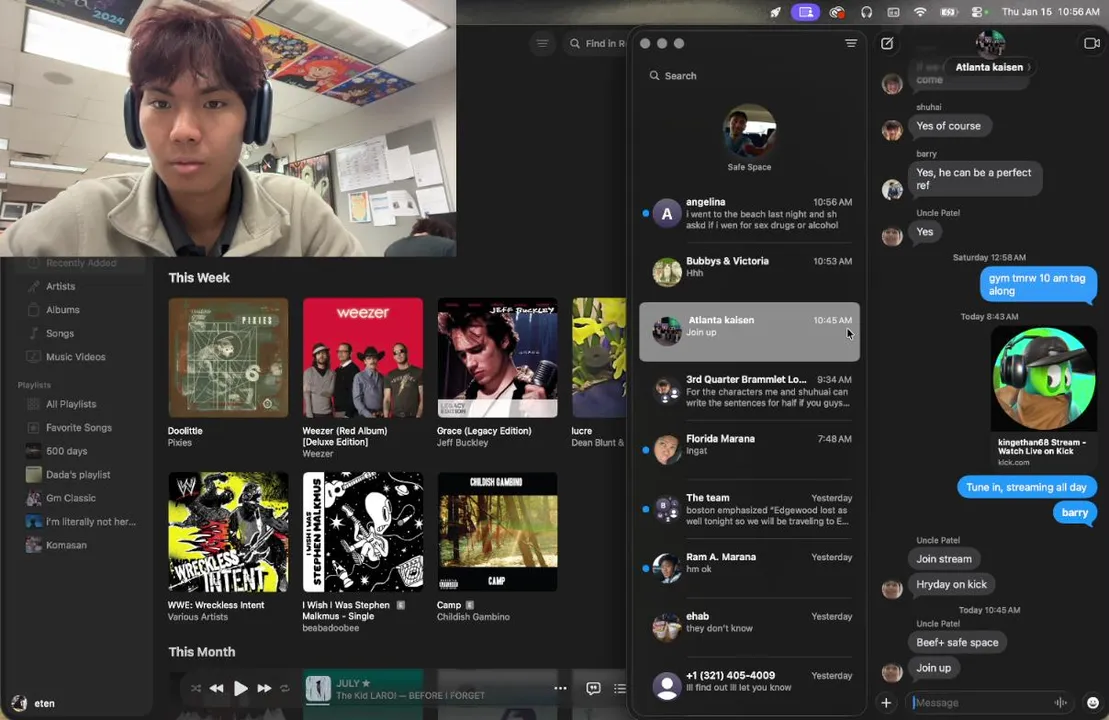
Task: Open the kingethan68 Stream Kick link preview
Action: 1043,397
